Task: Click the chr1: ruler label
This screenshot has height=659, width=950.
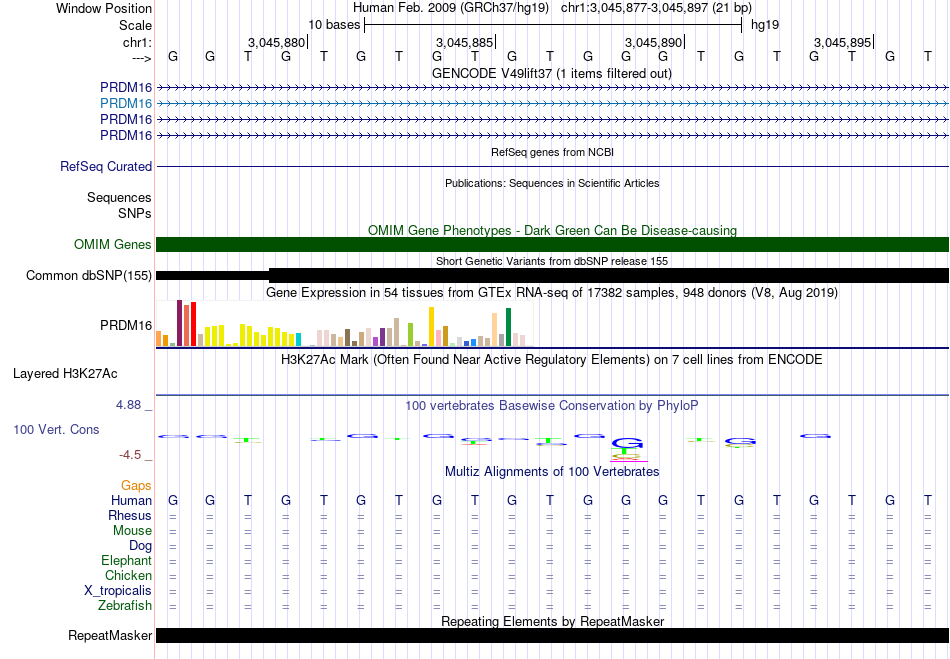Action: click(137, 42)
